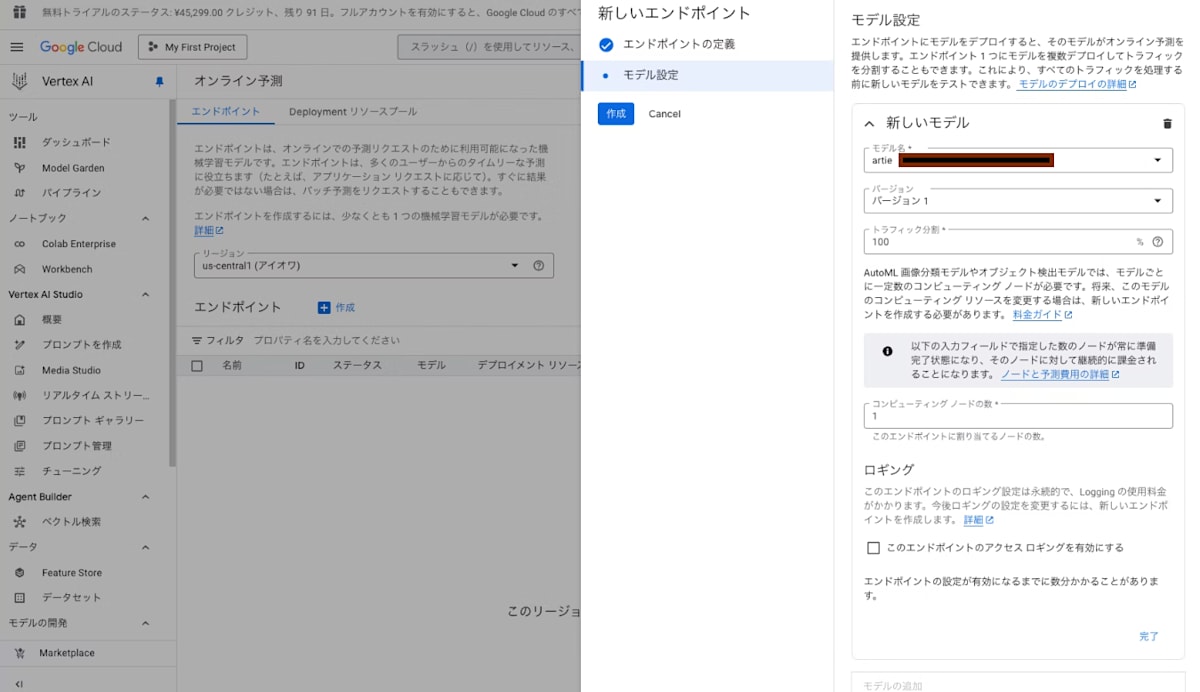
Task: Open データセット in sidebar
Action: [71, 597]
